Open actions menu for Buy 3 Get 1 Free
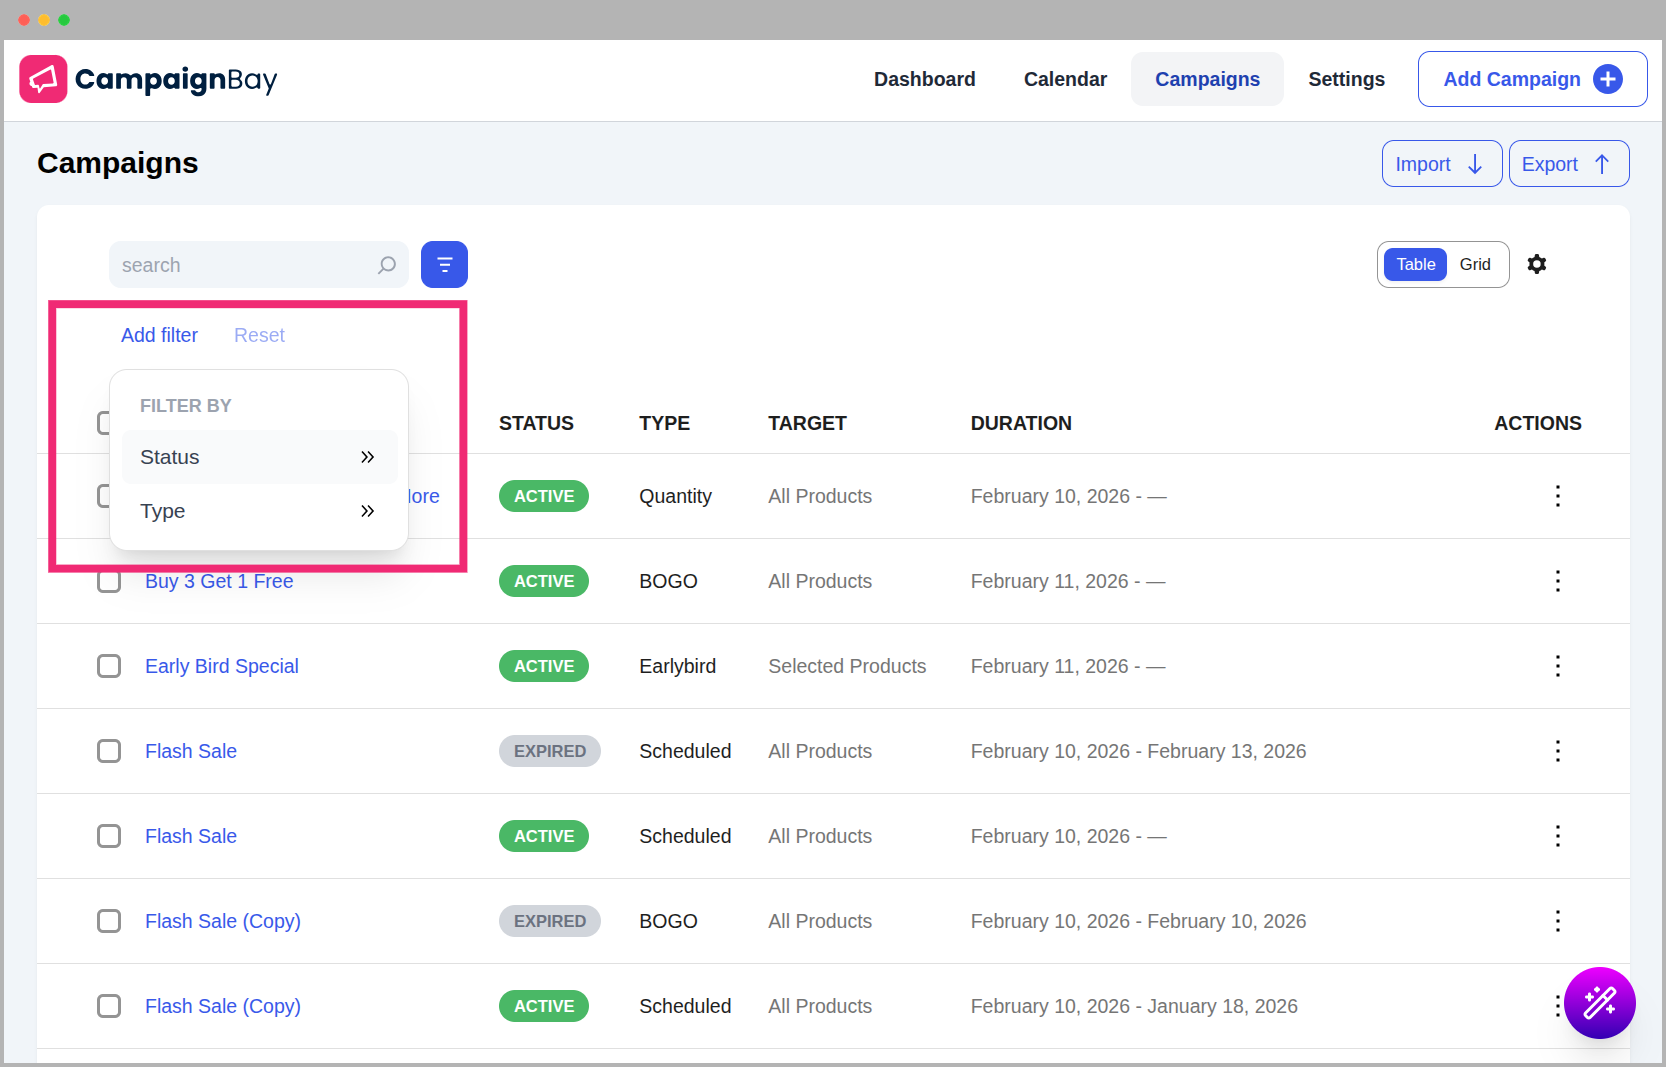Image resolution: width=1666 pixels, height=1067 pixels. pyautogui.click(x=1557, y=581)
